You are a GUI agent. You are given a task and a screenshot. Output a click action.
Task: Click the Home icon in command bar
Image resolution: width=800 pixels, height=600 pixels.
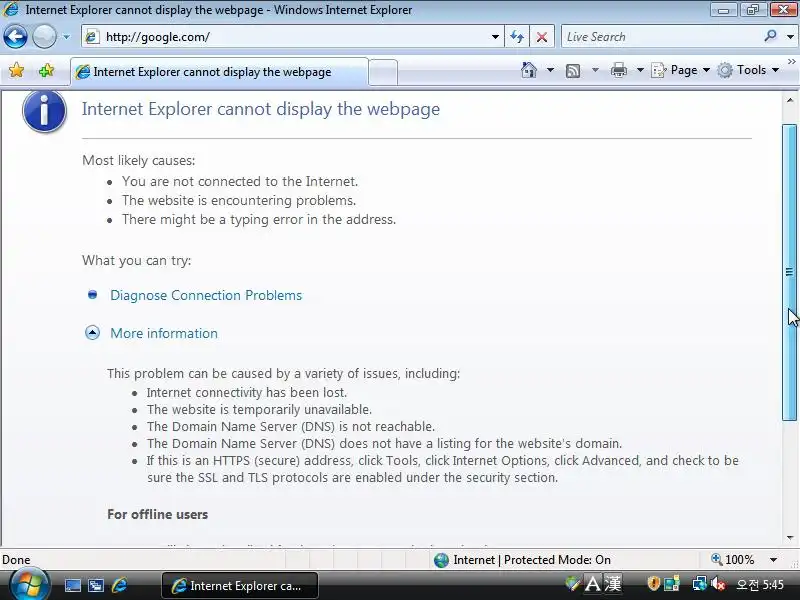[529, 70]
